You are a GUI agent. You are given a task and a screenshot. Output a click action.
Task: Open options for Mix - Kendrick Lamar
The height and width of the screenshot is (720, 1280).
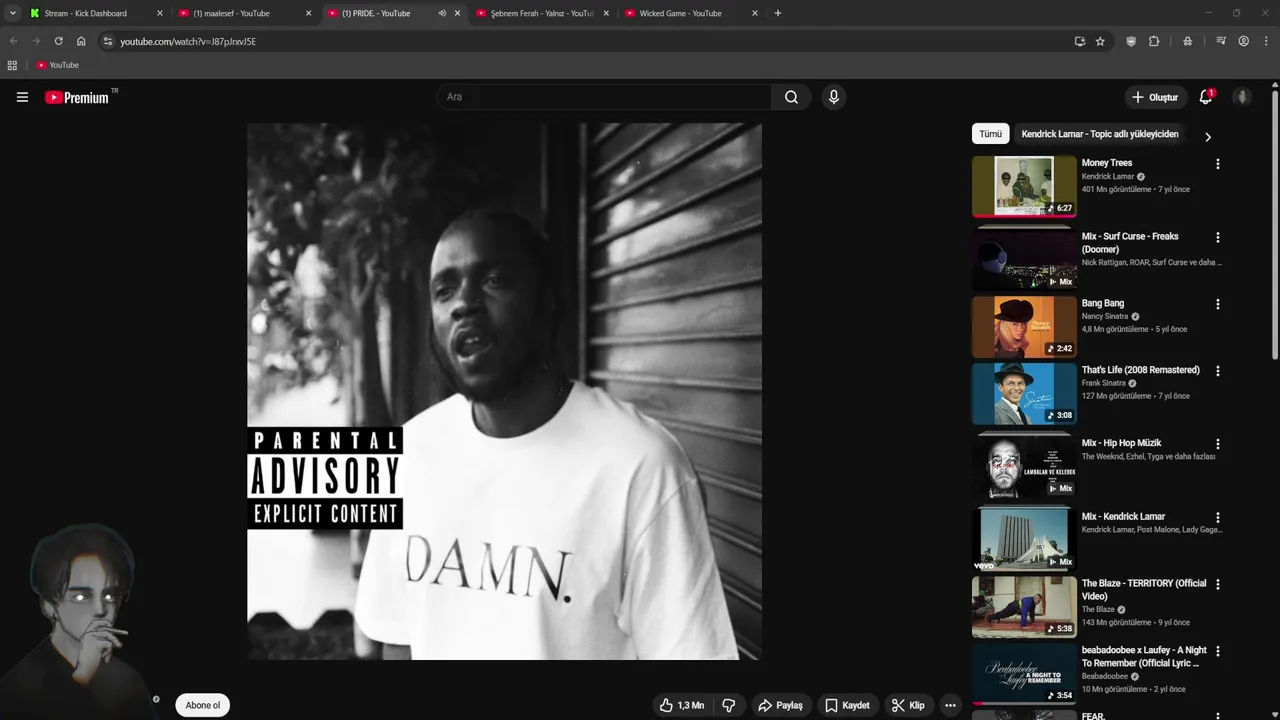[1217, 518]
